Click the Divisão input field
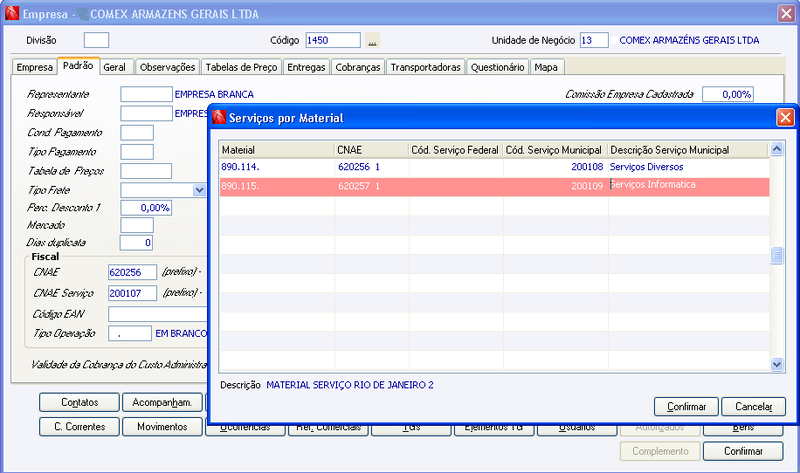Screen dimensions: 800x473 96,40
